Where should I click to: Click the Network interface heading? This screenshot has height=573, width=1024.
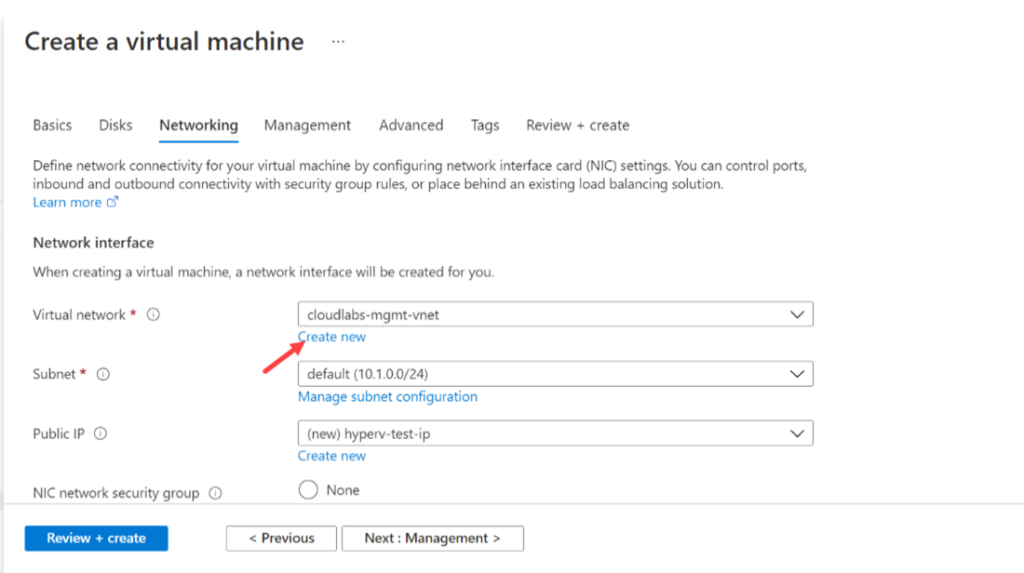pyautogui.click(x=93, y=242)
